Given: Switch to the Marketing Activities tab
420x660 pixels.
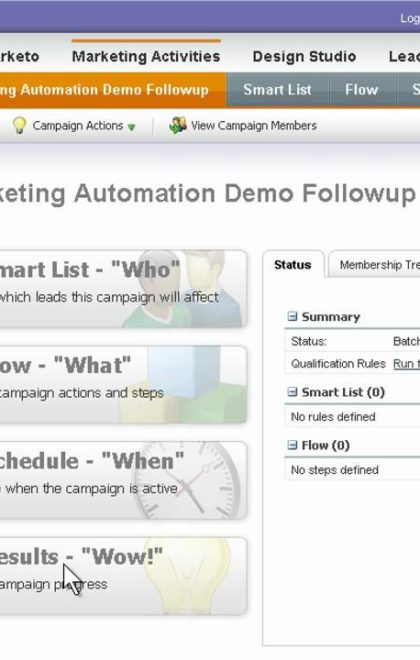Looking at the screenshot, I should (146, 56).
